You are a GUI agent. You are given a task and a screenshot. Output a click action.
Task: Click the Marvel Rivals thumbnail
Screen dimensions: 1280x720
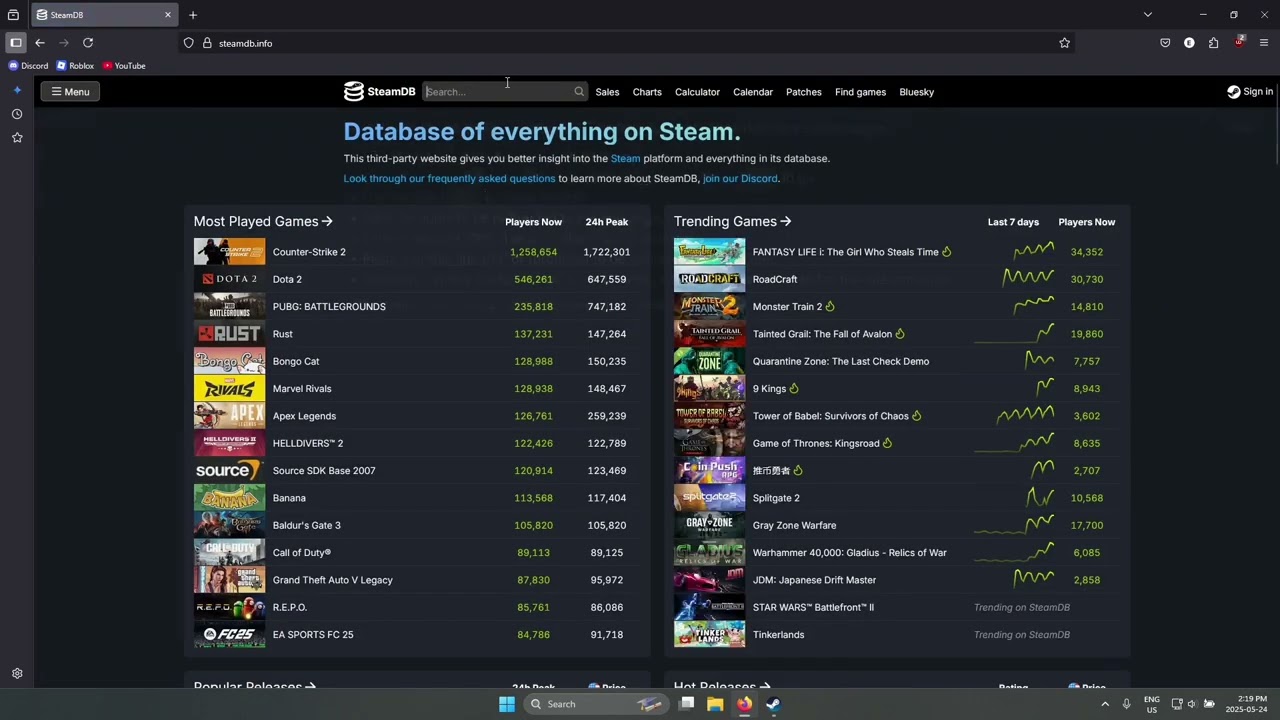229,389
